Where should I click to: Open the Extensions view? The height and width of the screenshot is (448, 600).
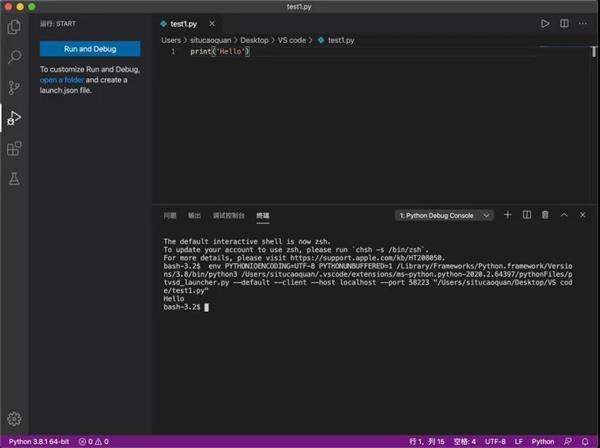coord(14,148)
